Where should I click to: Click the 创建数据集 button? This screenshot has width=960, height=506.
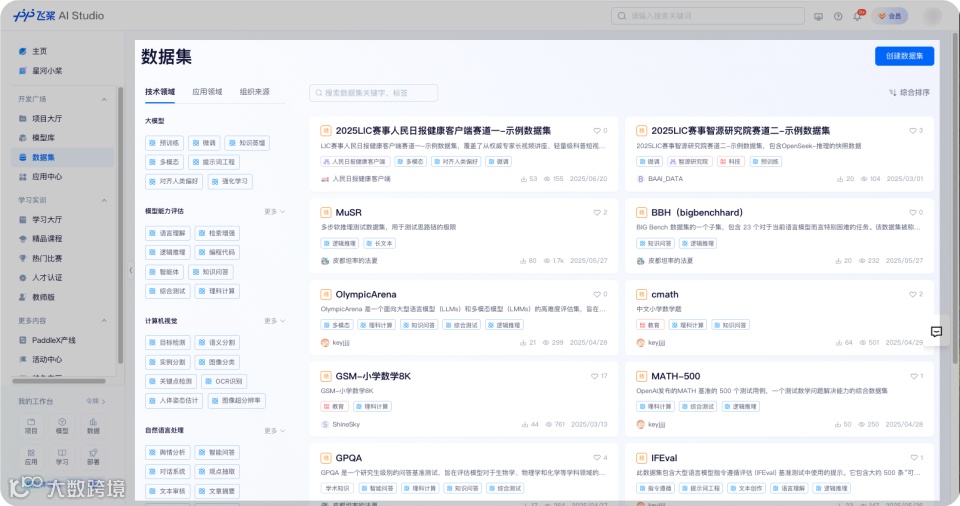(x=904, y=56)
